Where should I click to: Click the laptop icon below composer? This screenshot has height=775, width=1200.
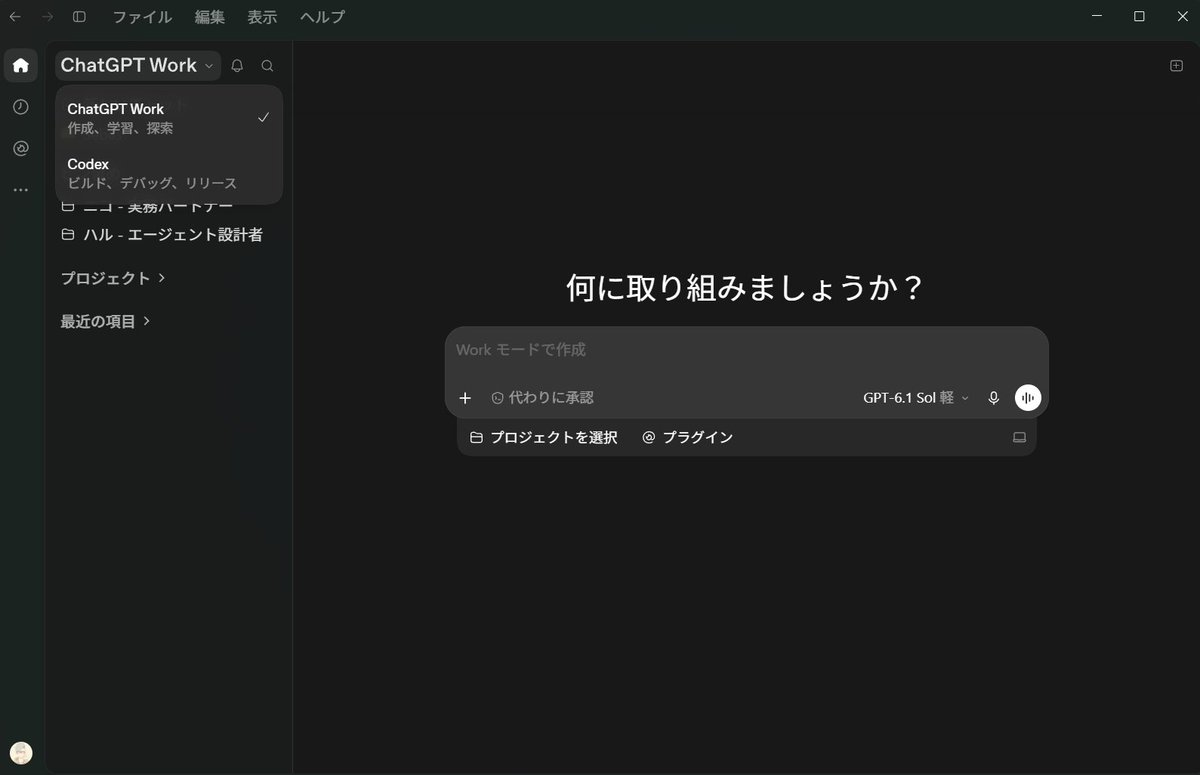tap(1020, 438)
